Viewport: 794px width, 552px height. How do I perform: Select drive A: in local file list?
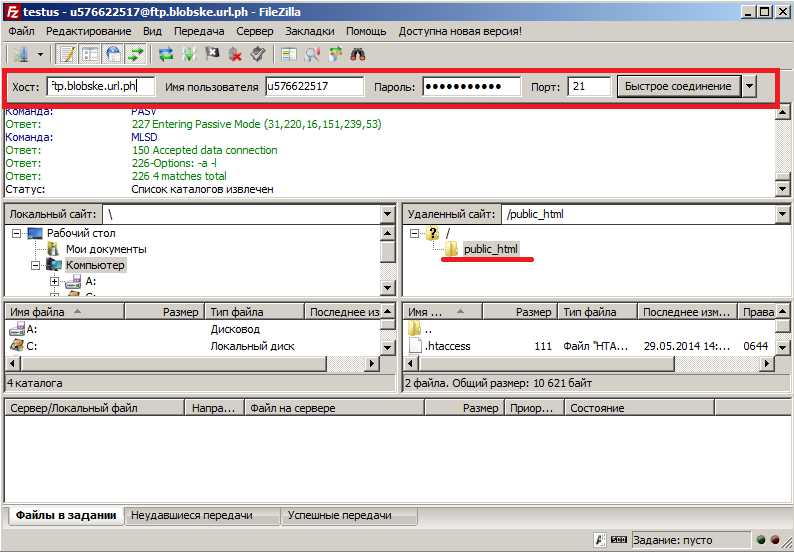tap(31, 329)
